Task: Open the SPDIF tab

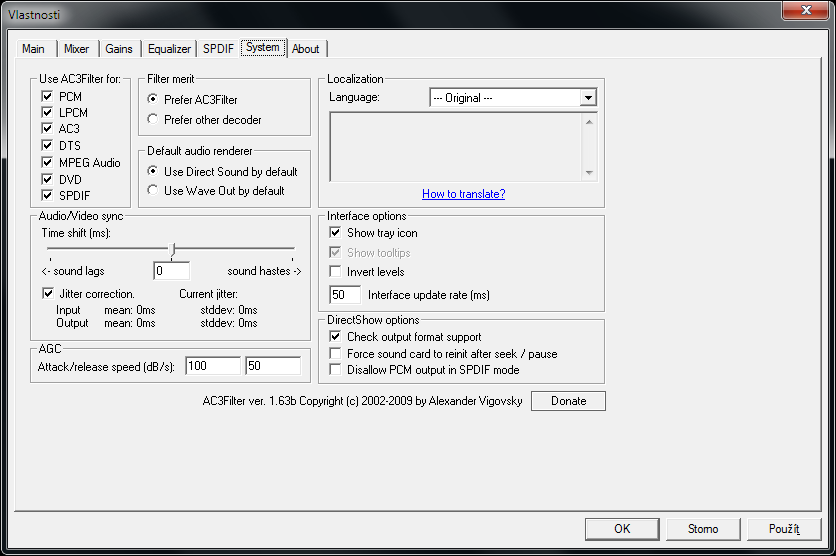Action: point(218,49)
